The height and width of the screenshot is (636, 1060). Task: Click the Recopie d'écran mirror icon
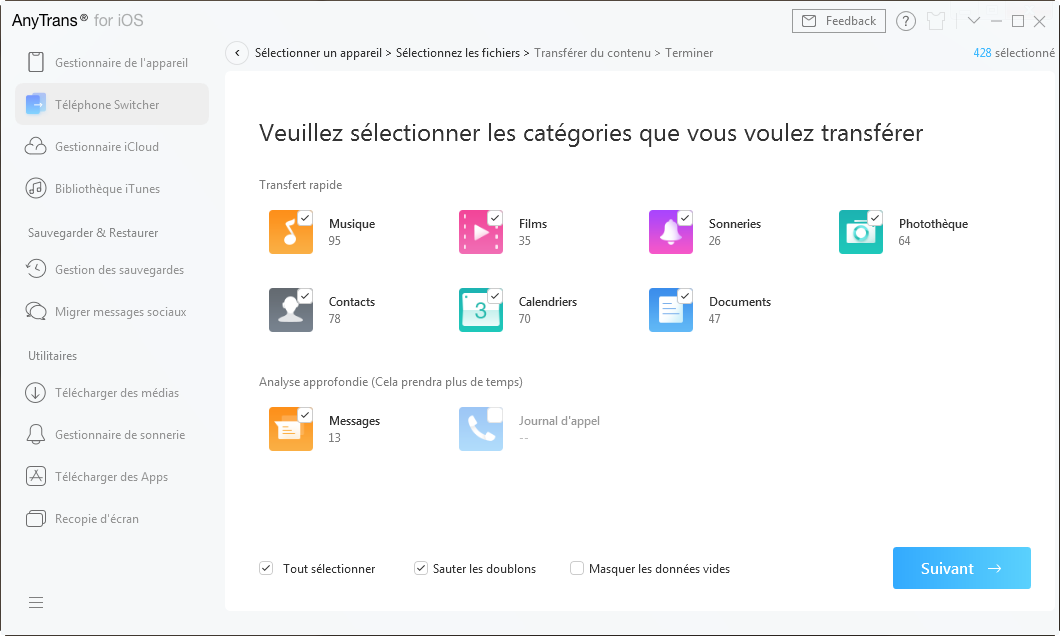[36, 518]
